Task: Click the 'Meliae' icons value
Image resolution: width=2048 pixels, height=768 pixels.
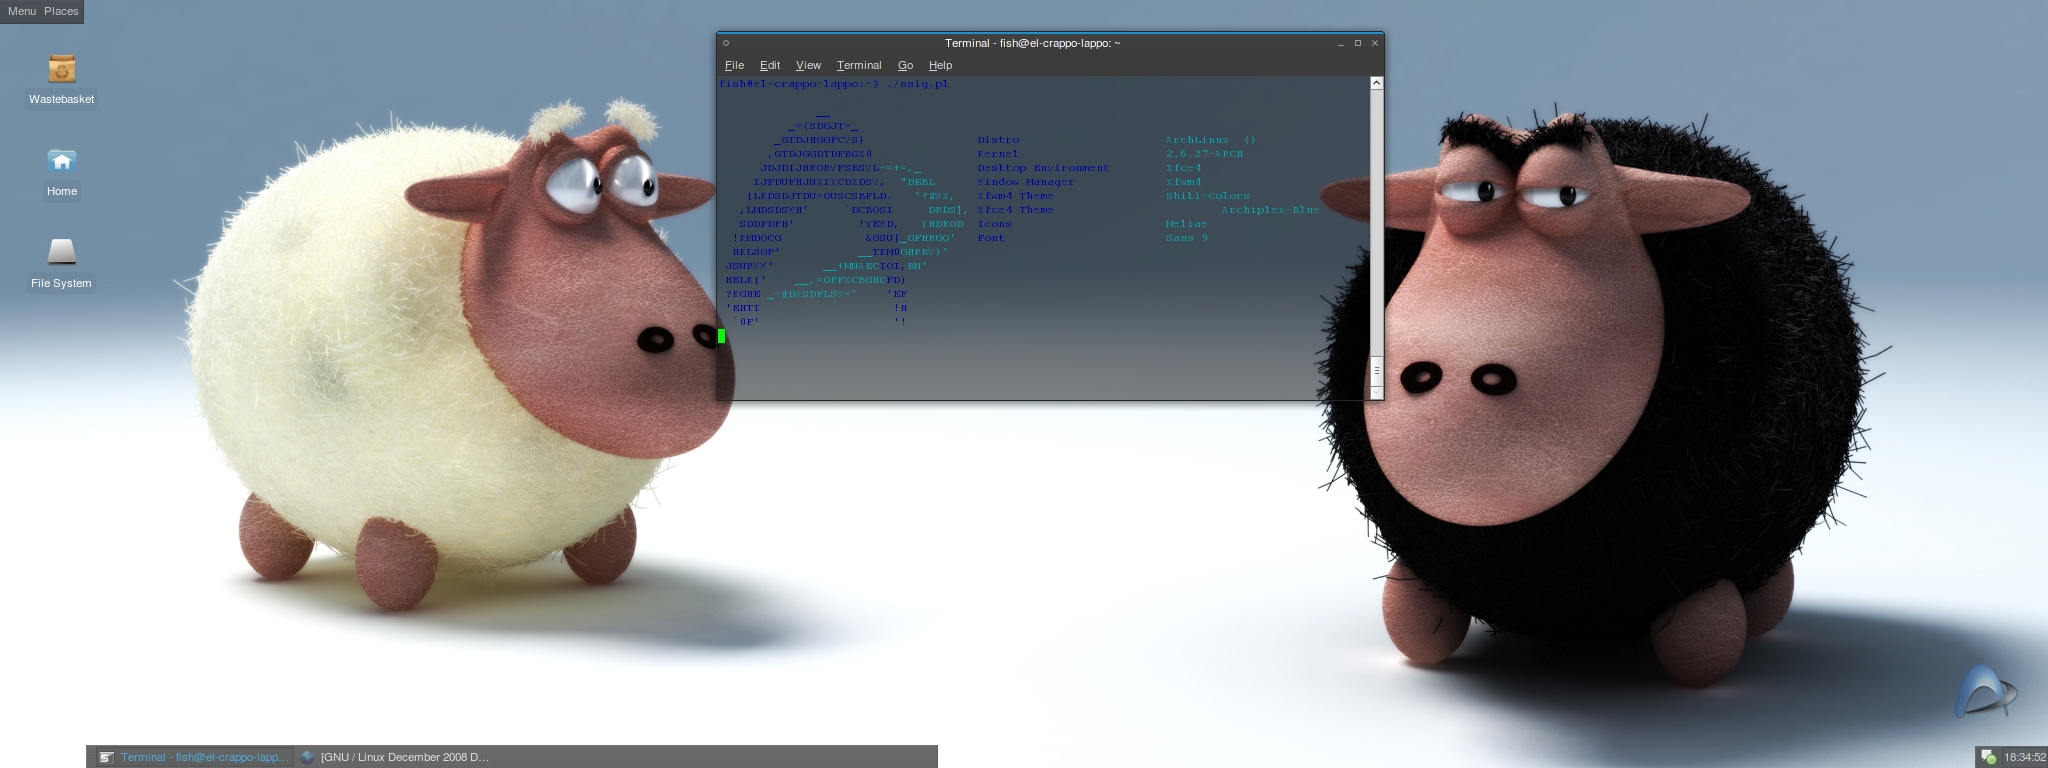Action: (1186, 224)
